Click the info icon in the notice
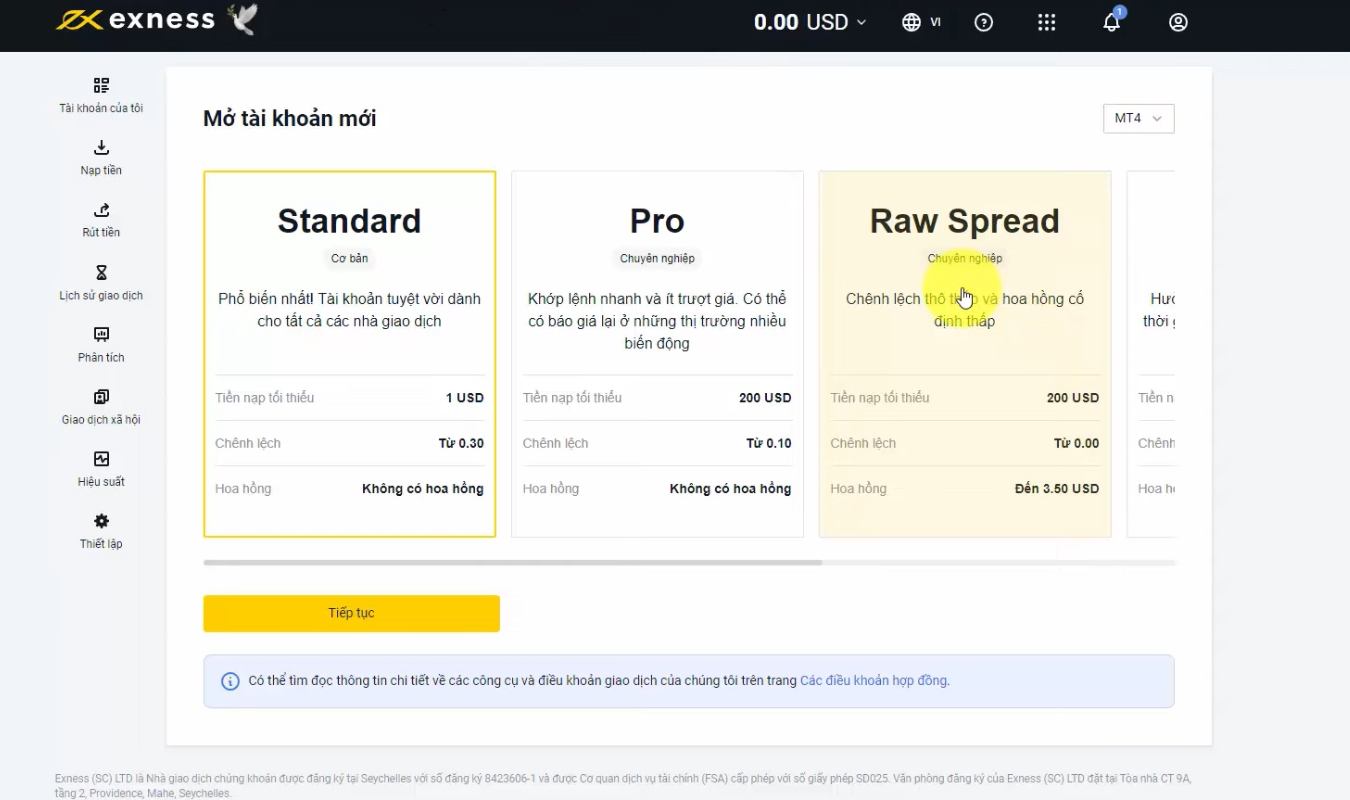Viewport: 1350px width, 800px height. (x=230, y=681)
